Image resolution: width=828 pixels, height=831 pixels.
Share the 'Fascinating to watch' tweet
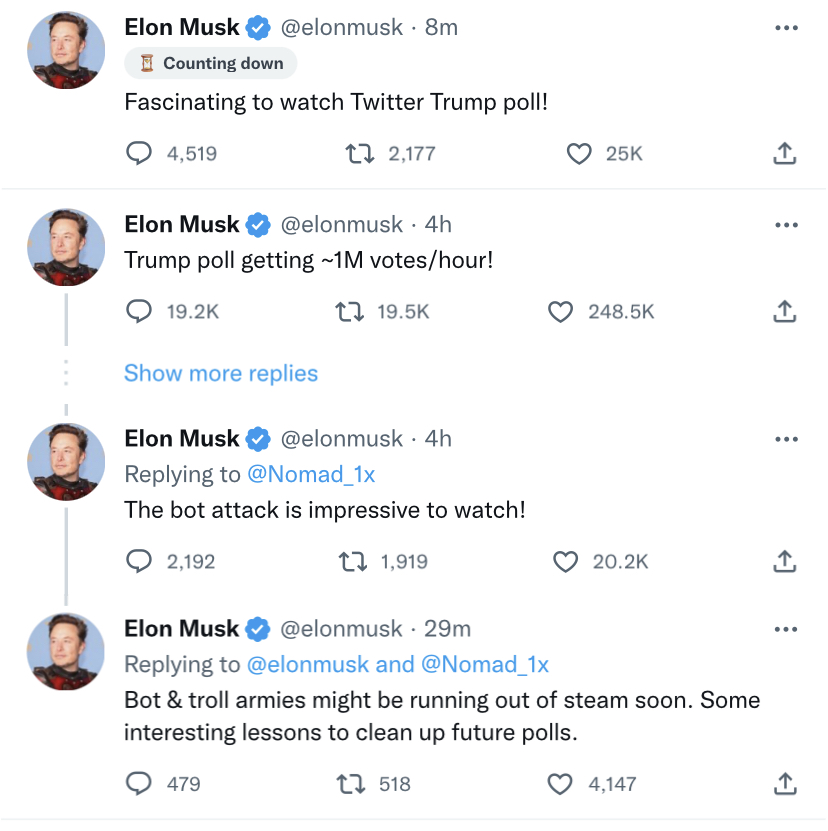pos(786,153)
